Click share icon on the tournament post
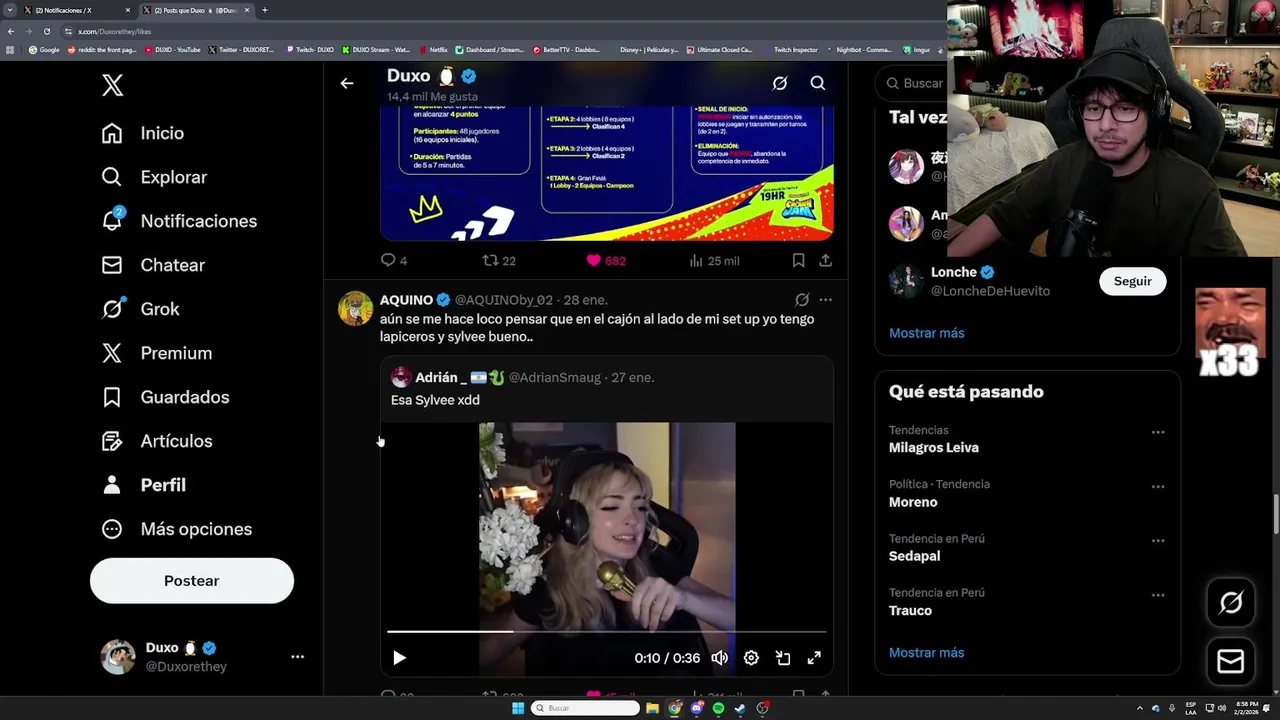The width and height of the screenshot is (1280, 720). (825, 260)
